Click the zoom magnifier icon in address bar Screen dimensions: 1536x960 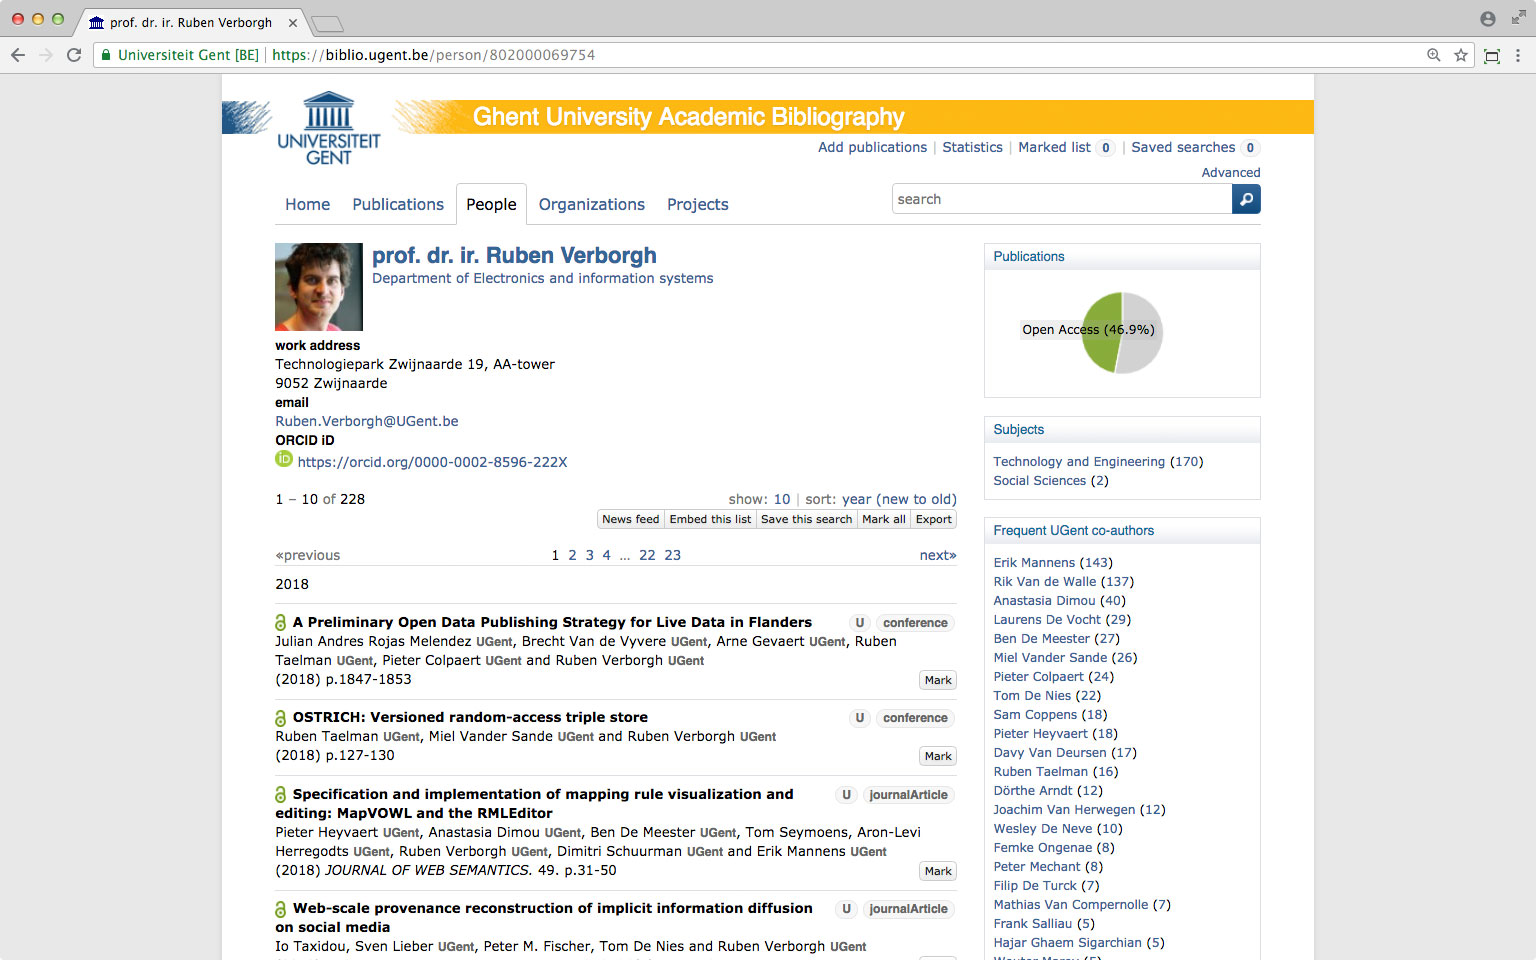pyautogui.click(x=1433, y=55)
